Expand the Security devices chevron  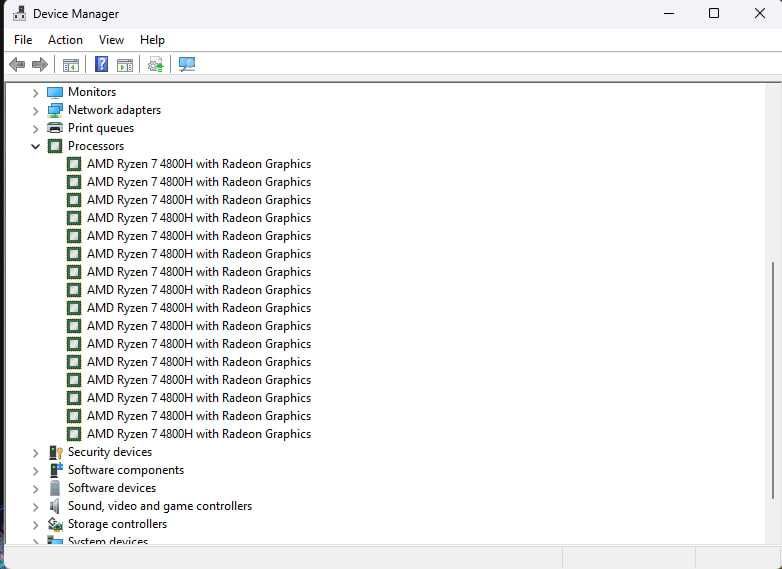pyautogui.click(x=35, y=453)
